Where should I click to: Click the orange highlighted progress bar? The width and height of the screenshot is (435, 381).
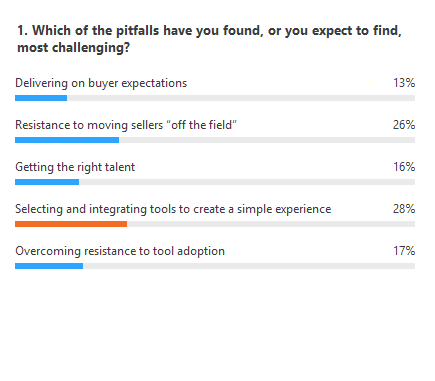click(71, 224)
